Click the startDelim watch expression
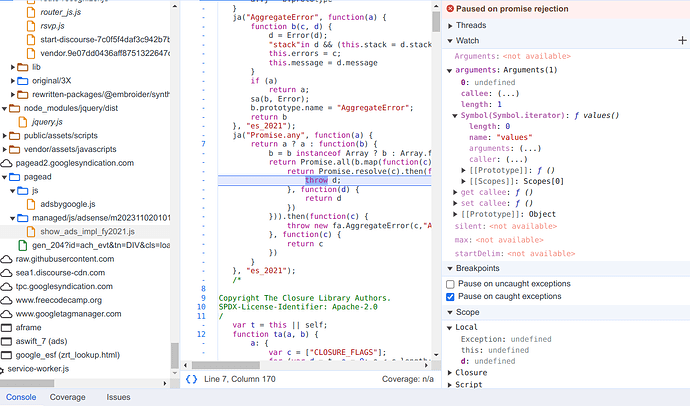This screenshot has width=690, height=406. pos(515,254)
